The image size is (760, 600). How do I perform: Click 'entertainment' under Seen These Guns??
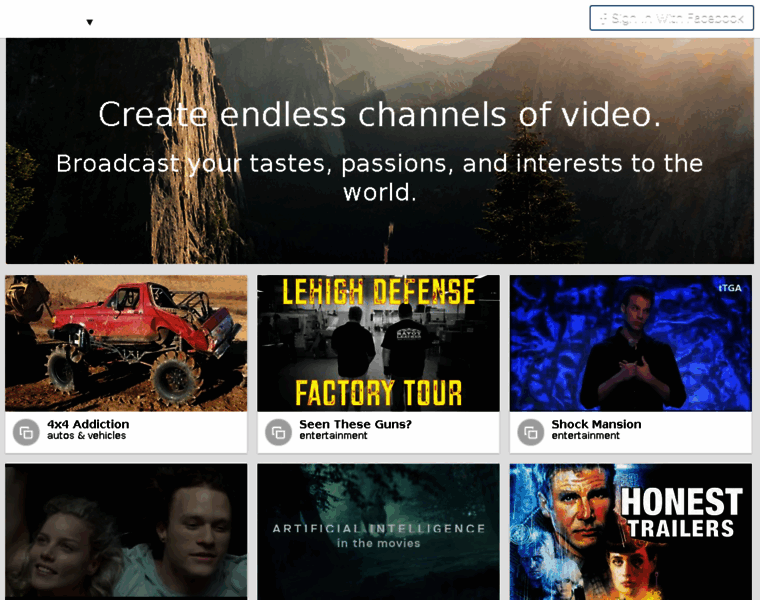point(333,436)
